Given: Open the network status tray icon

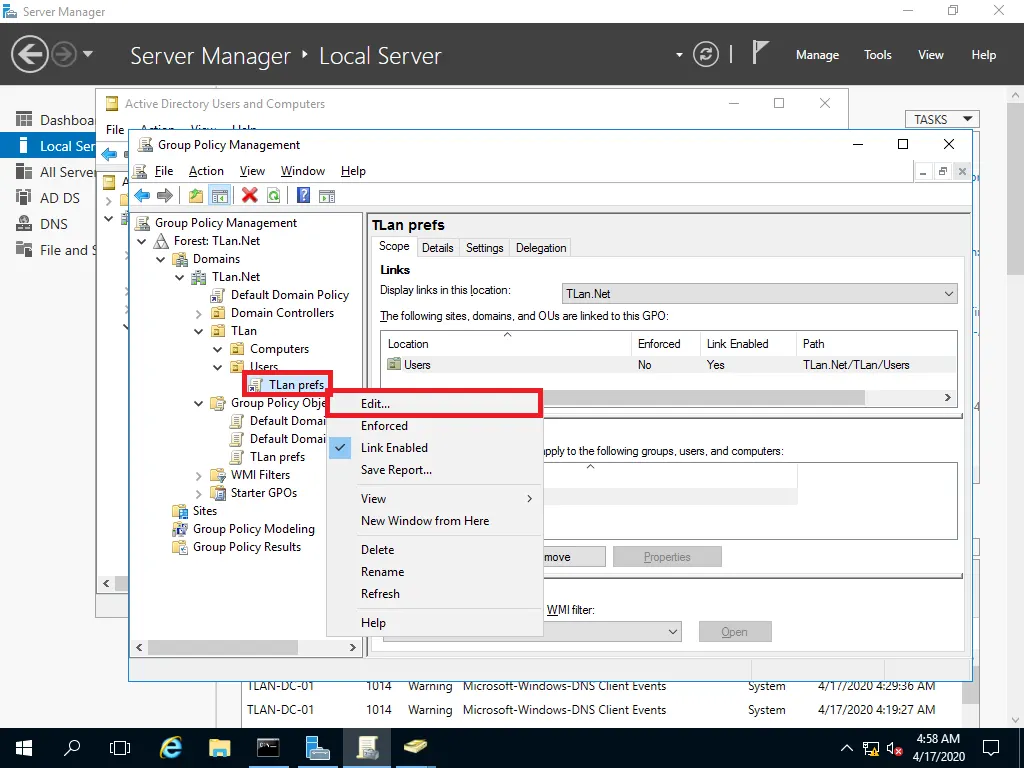Looking at the screenshot, I should click(x=871, y=748).
